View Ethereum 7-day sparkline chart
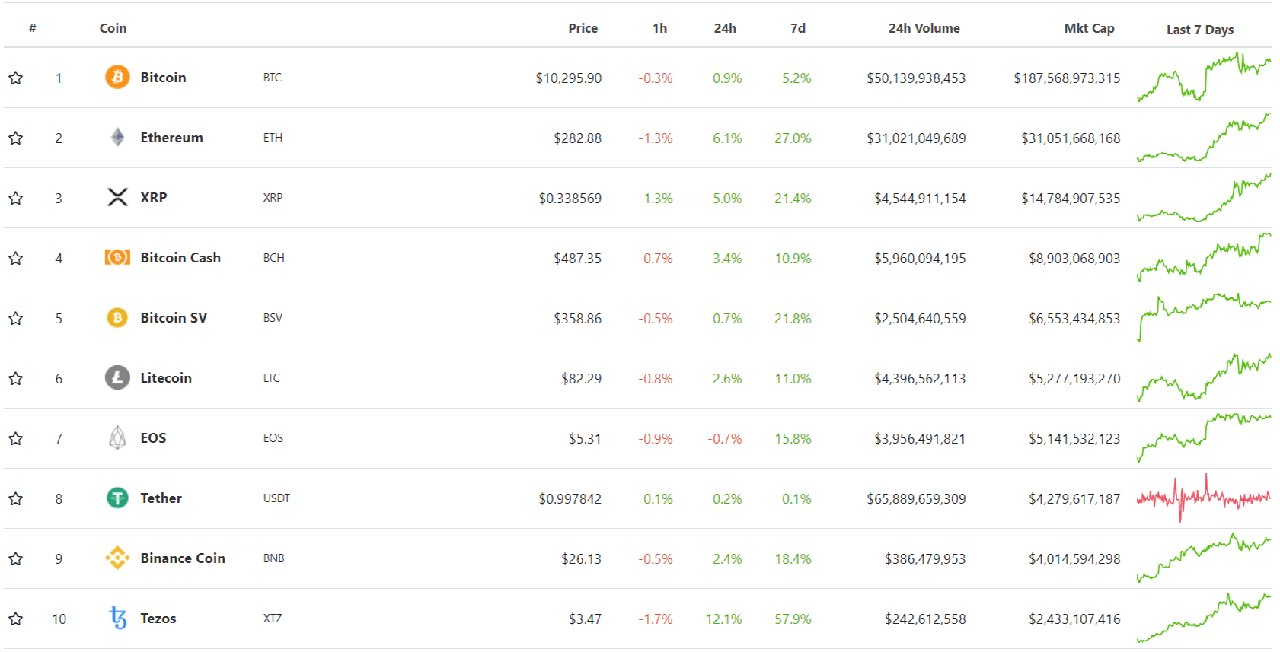This screenshot has width=1280, height=652. tap(1204, 137)
